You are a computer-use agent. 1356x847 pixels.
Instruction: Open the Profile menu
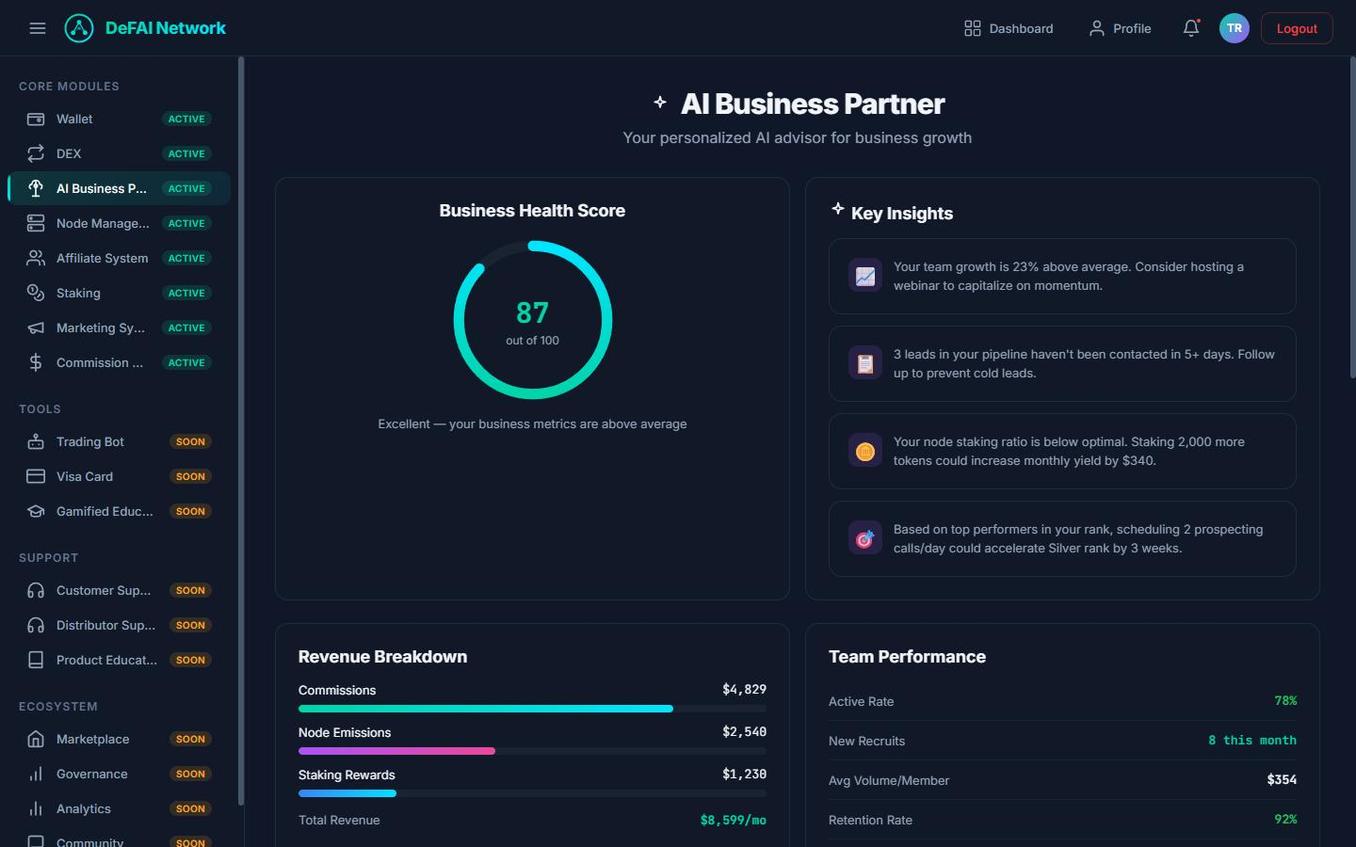(x=1119, y=28)
